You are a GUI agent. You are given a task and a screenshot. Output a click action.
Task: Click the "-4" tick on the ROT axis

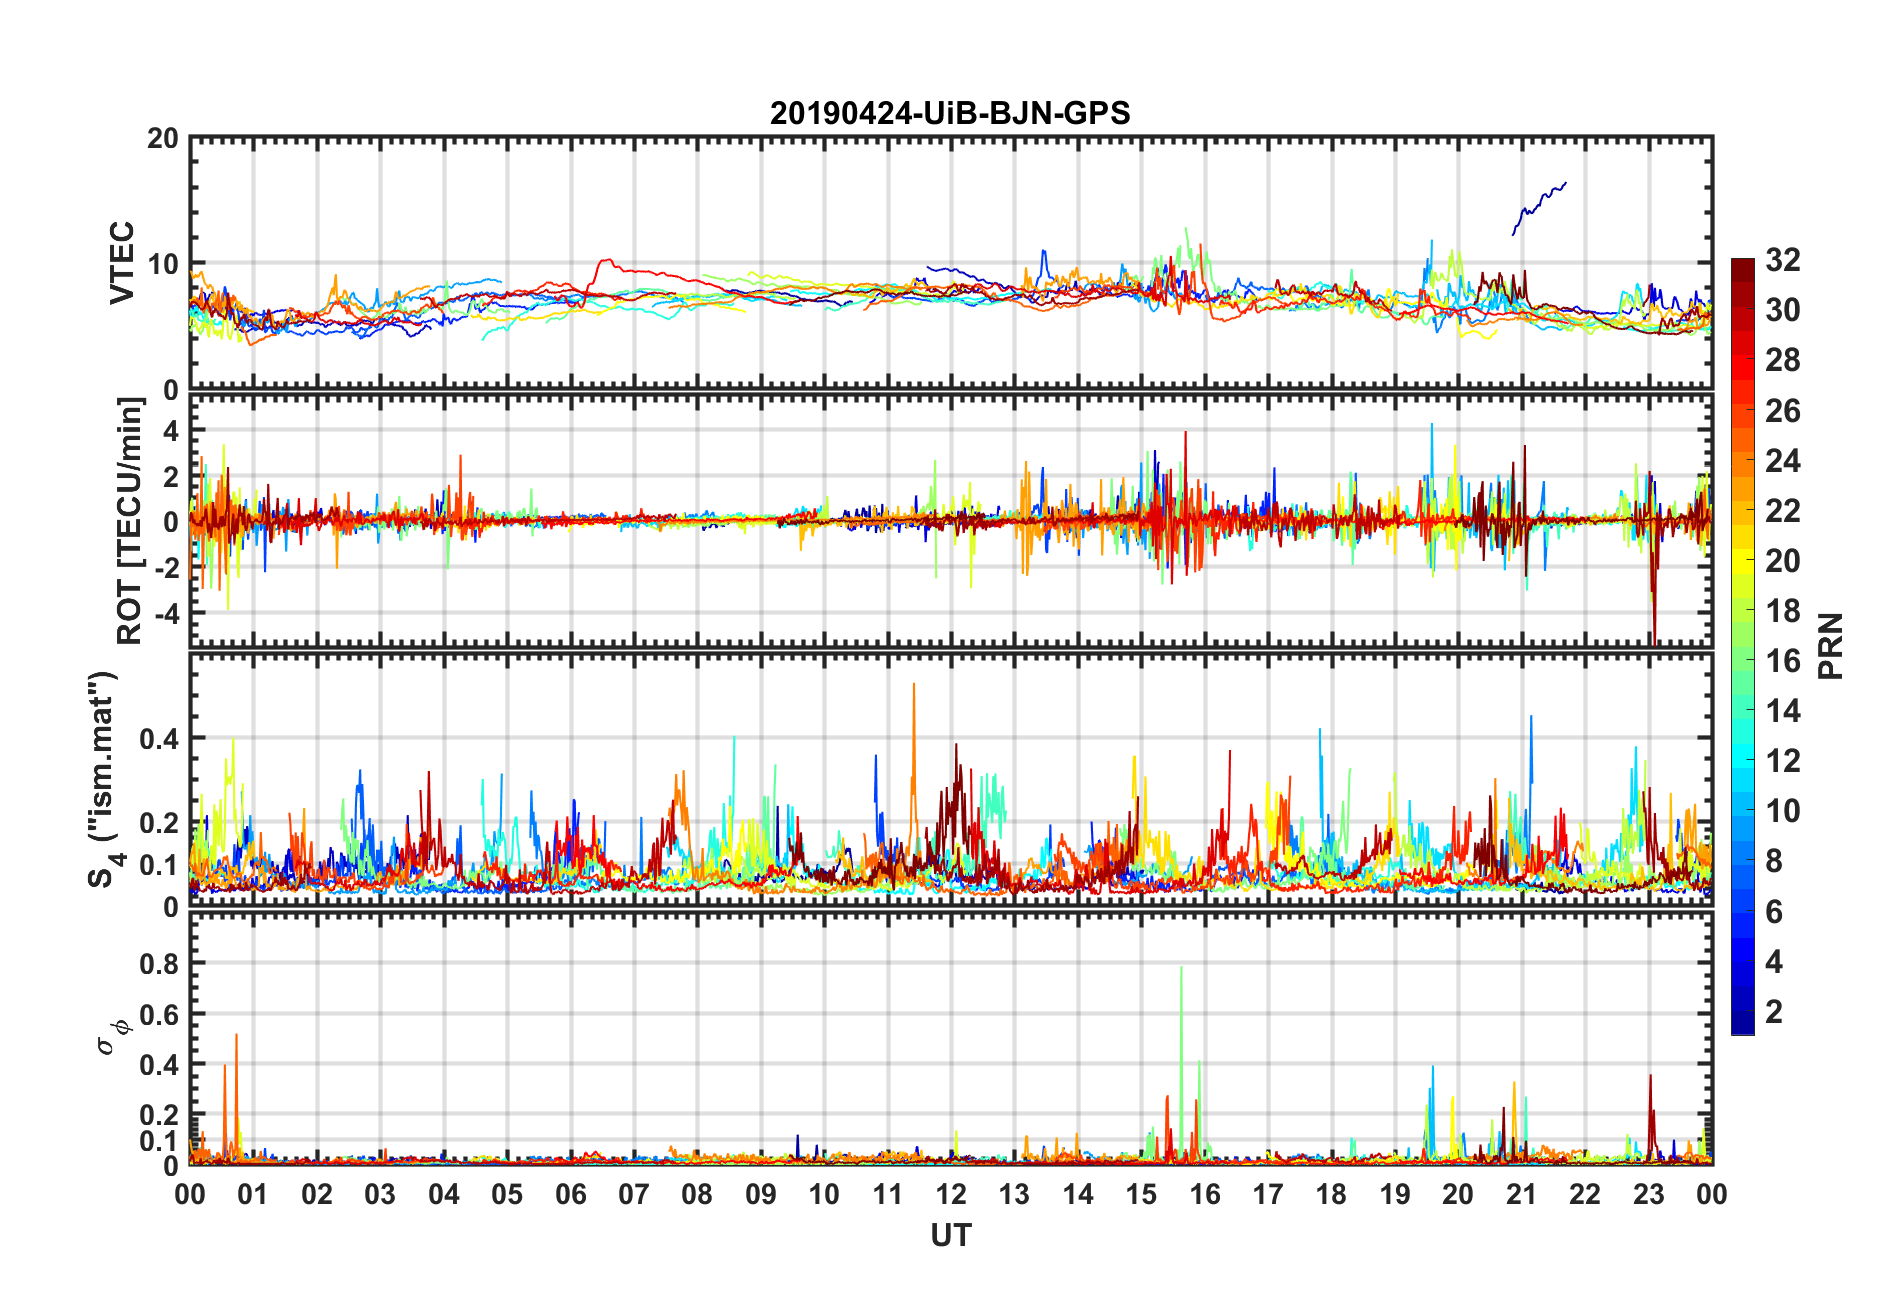(165, 612)
